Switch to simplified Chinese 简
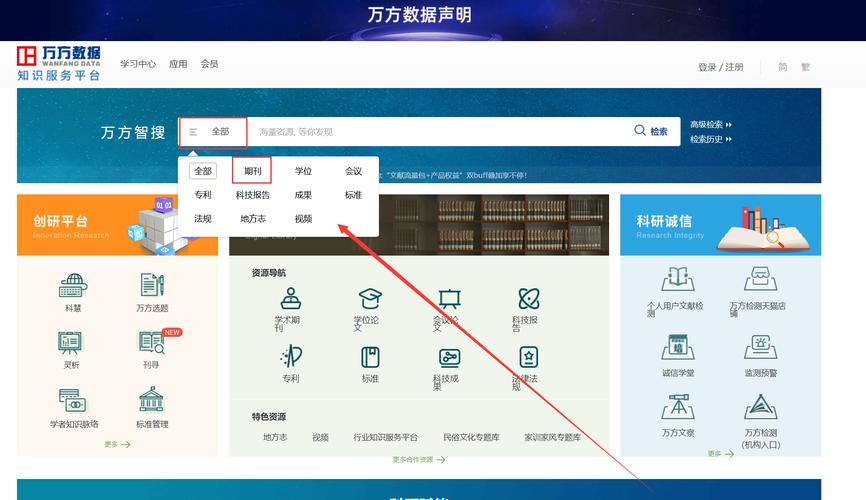866x500 pixels. click(783, 67)
